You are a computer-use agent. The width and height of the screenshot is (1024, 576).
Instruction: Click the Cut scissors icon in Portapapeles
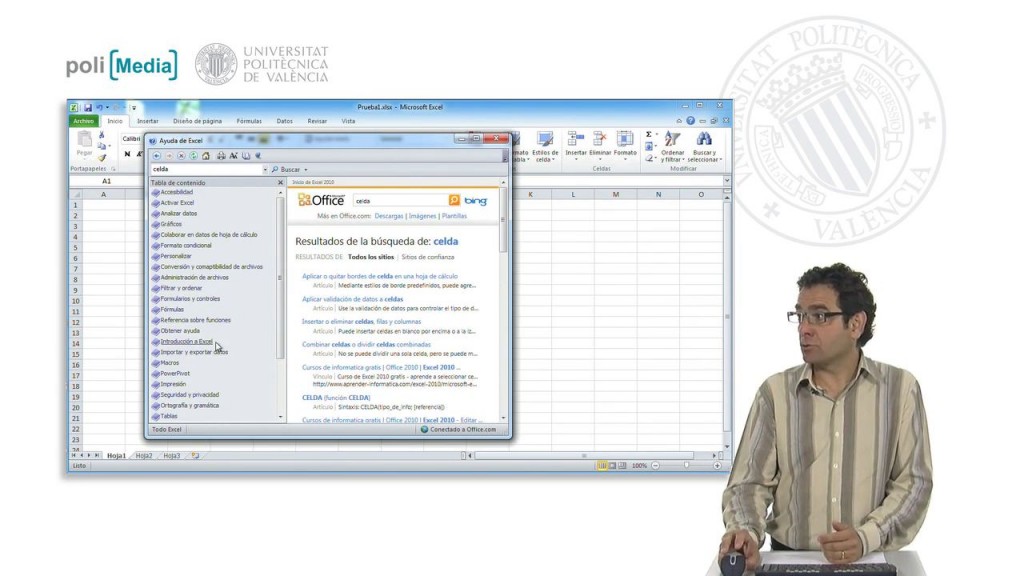click(x=101, y=135)
